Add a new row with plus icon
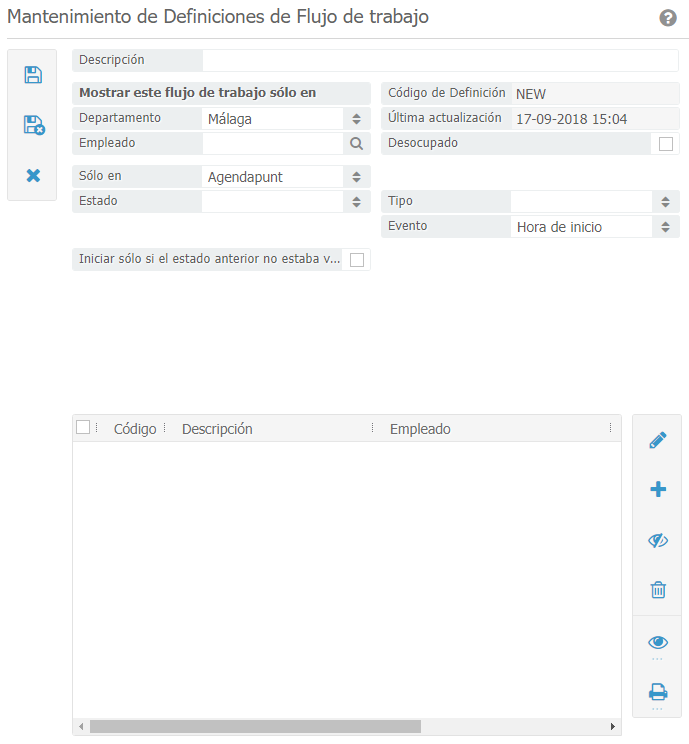689x744 pixels. pyautogui.click(x=658, y=489)
